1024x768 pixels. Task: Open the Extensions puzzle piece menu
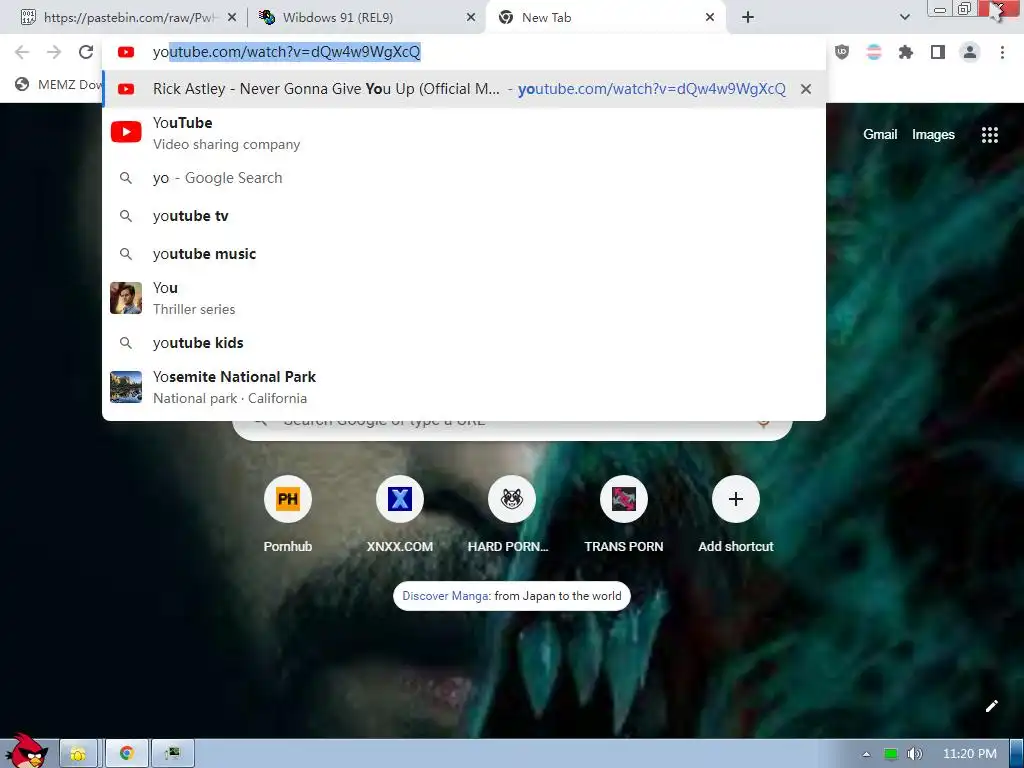906,52
